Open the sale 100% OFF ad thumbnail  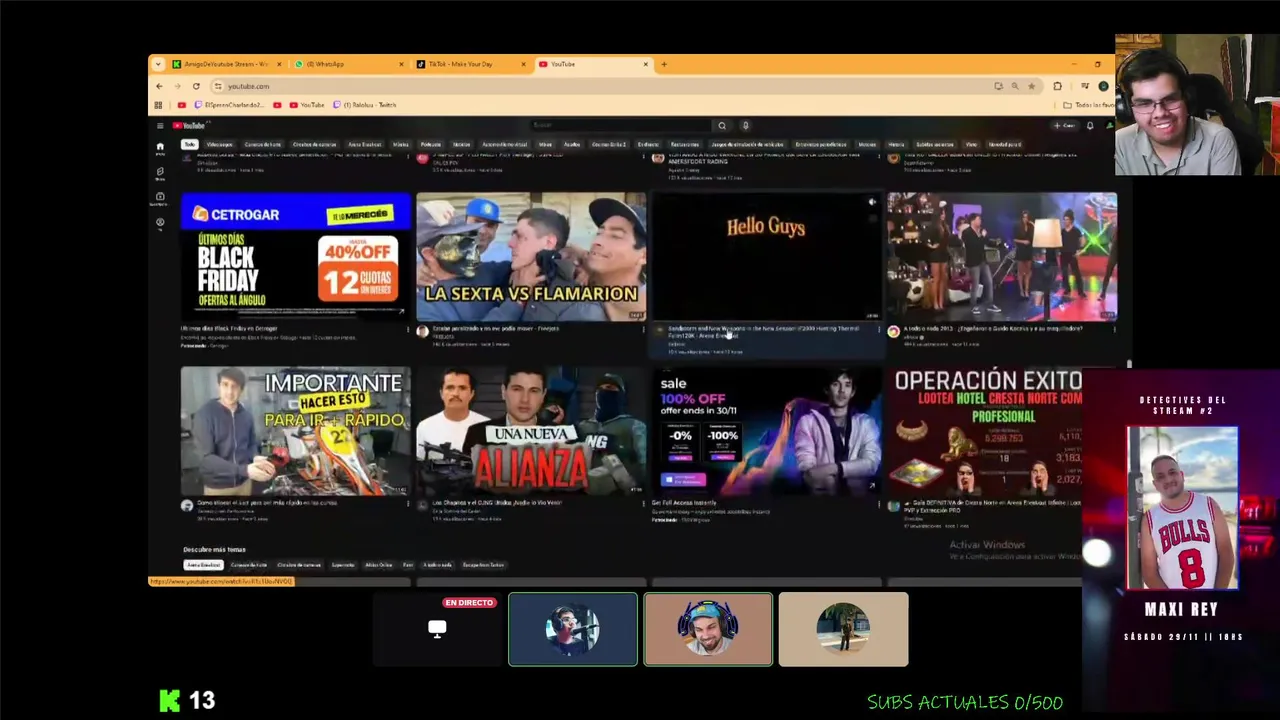767,431
